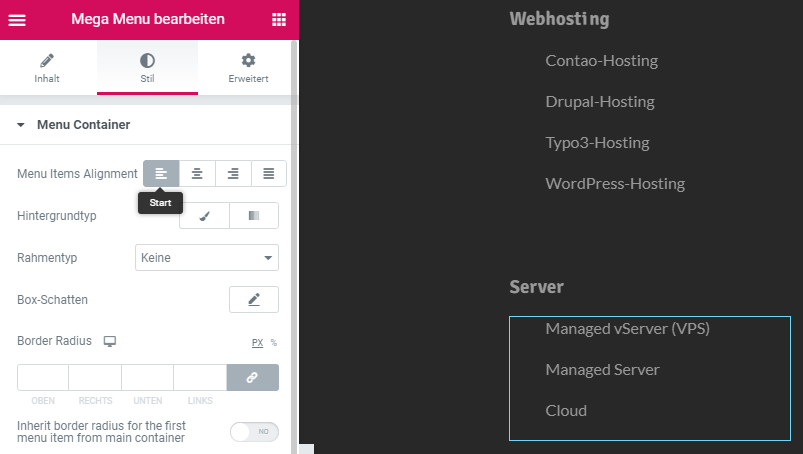
Task: Select center menu items alignment
Action: click(x=197, y=174)
